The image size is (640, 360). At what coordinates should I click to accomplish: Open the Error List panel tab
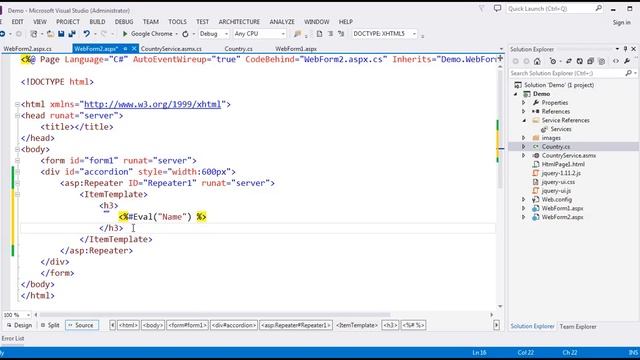tap(13, 338)
